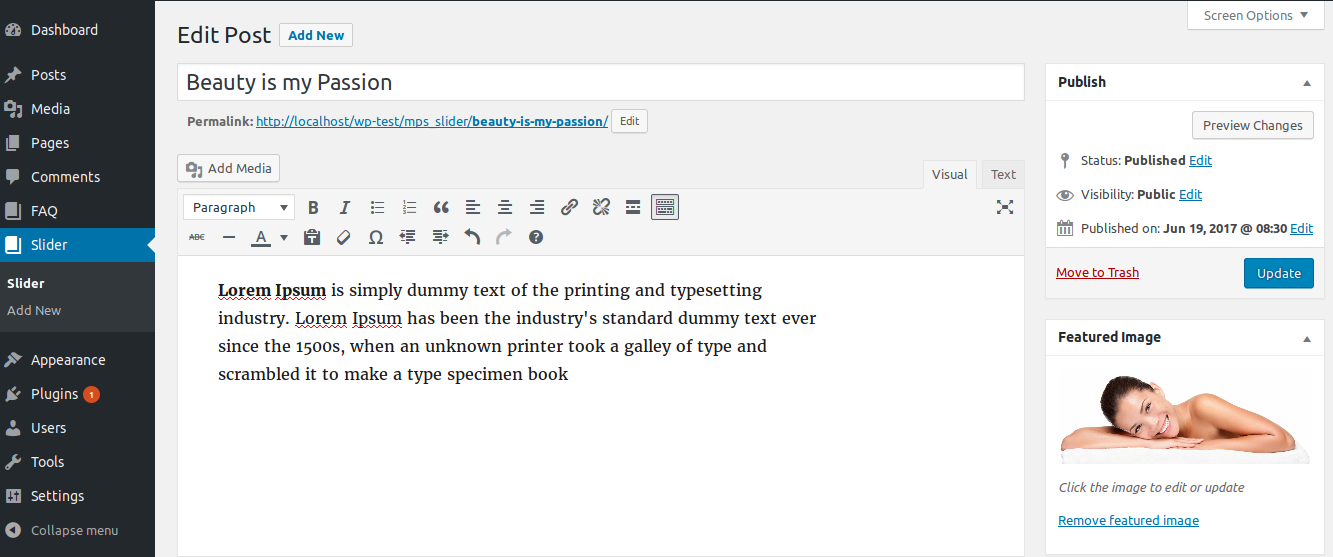This screenshot has width=1333, height=557.
Task: Click the Preview Changes button
Action: pyautogui.click(x=1252, y=125)
